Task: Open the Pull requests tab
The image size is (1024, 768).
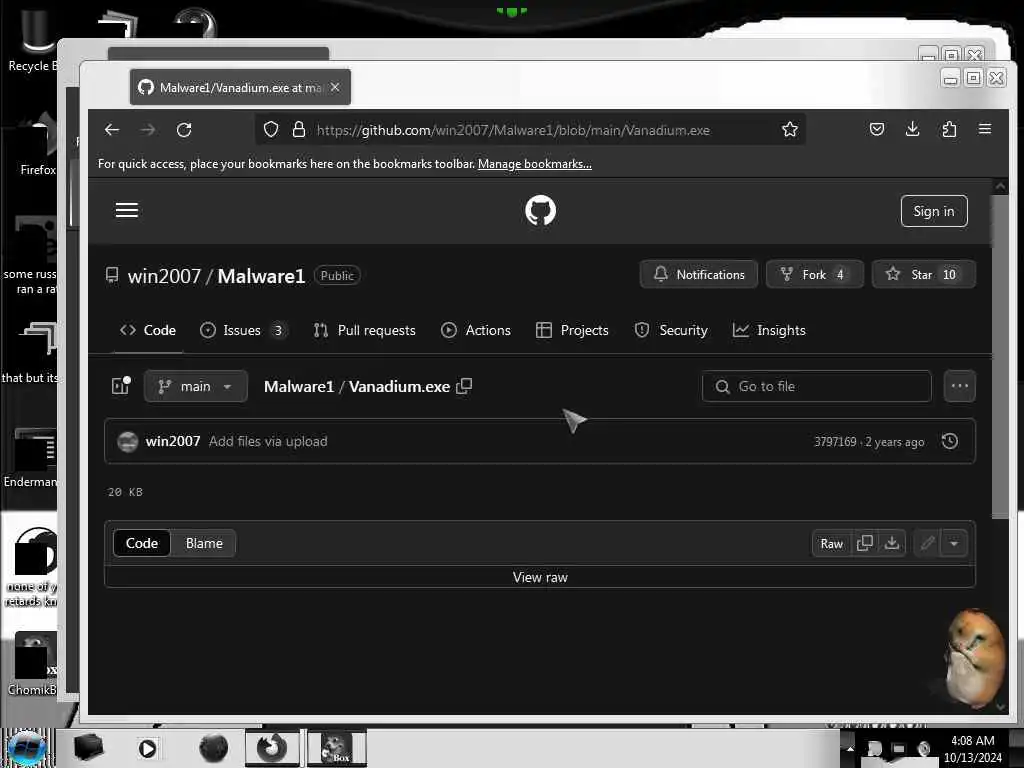Action: (x=364, y=330)
